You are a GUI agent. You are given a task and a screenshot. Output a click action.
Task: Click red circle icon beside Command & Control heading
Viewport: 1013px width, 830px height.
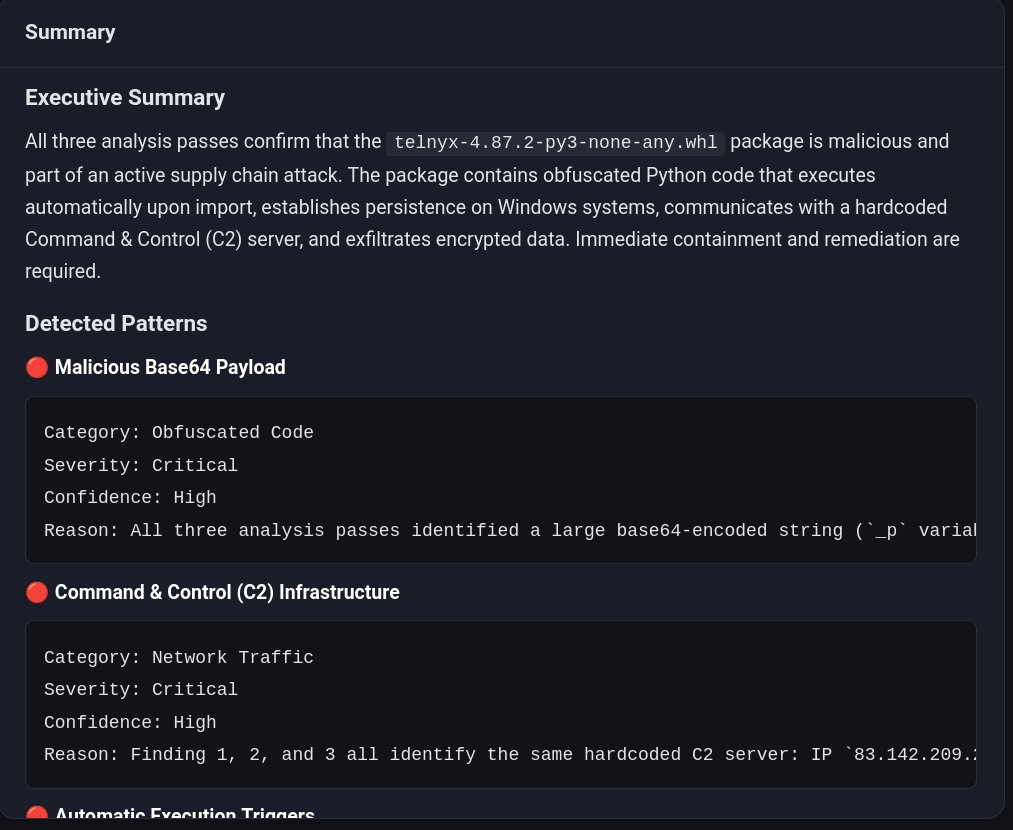[x=36, y=592]
